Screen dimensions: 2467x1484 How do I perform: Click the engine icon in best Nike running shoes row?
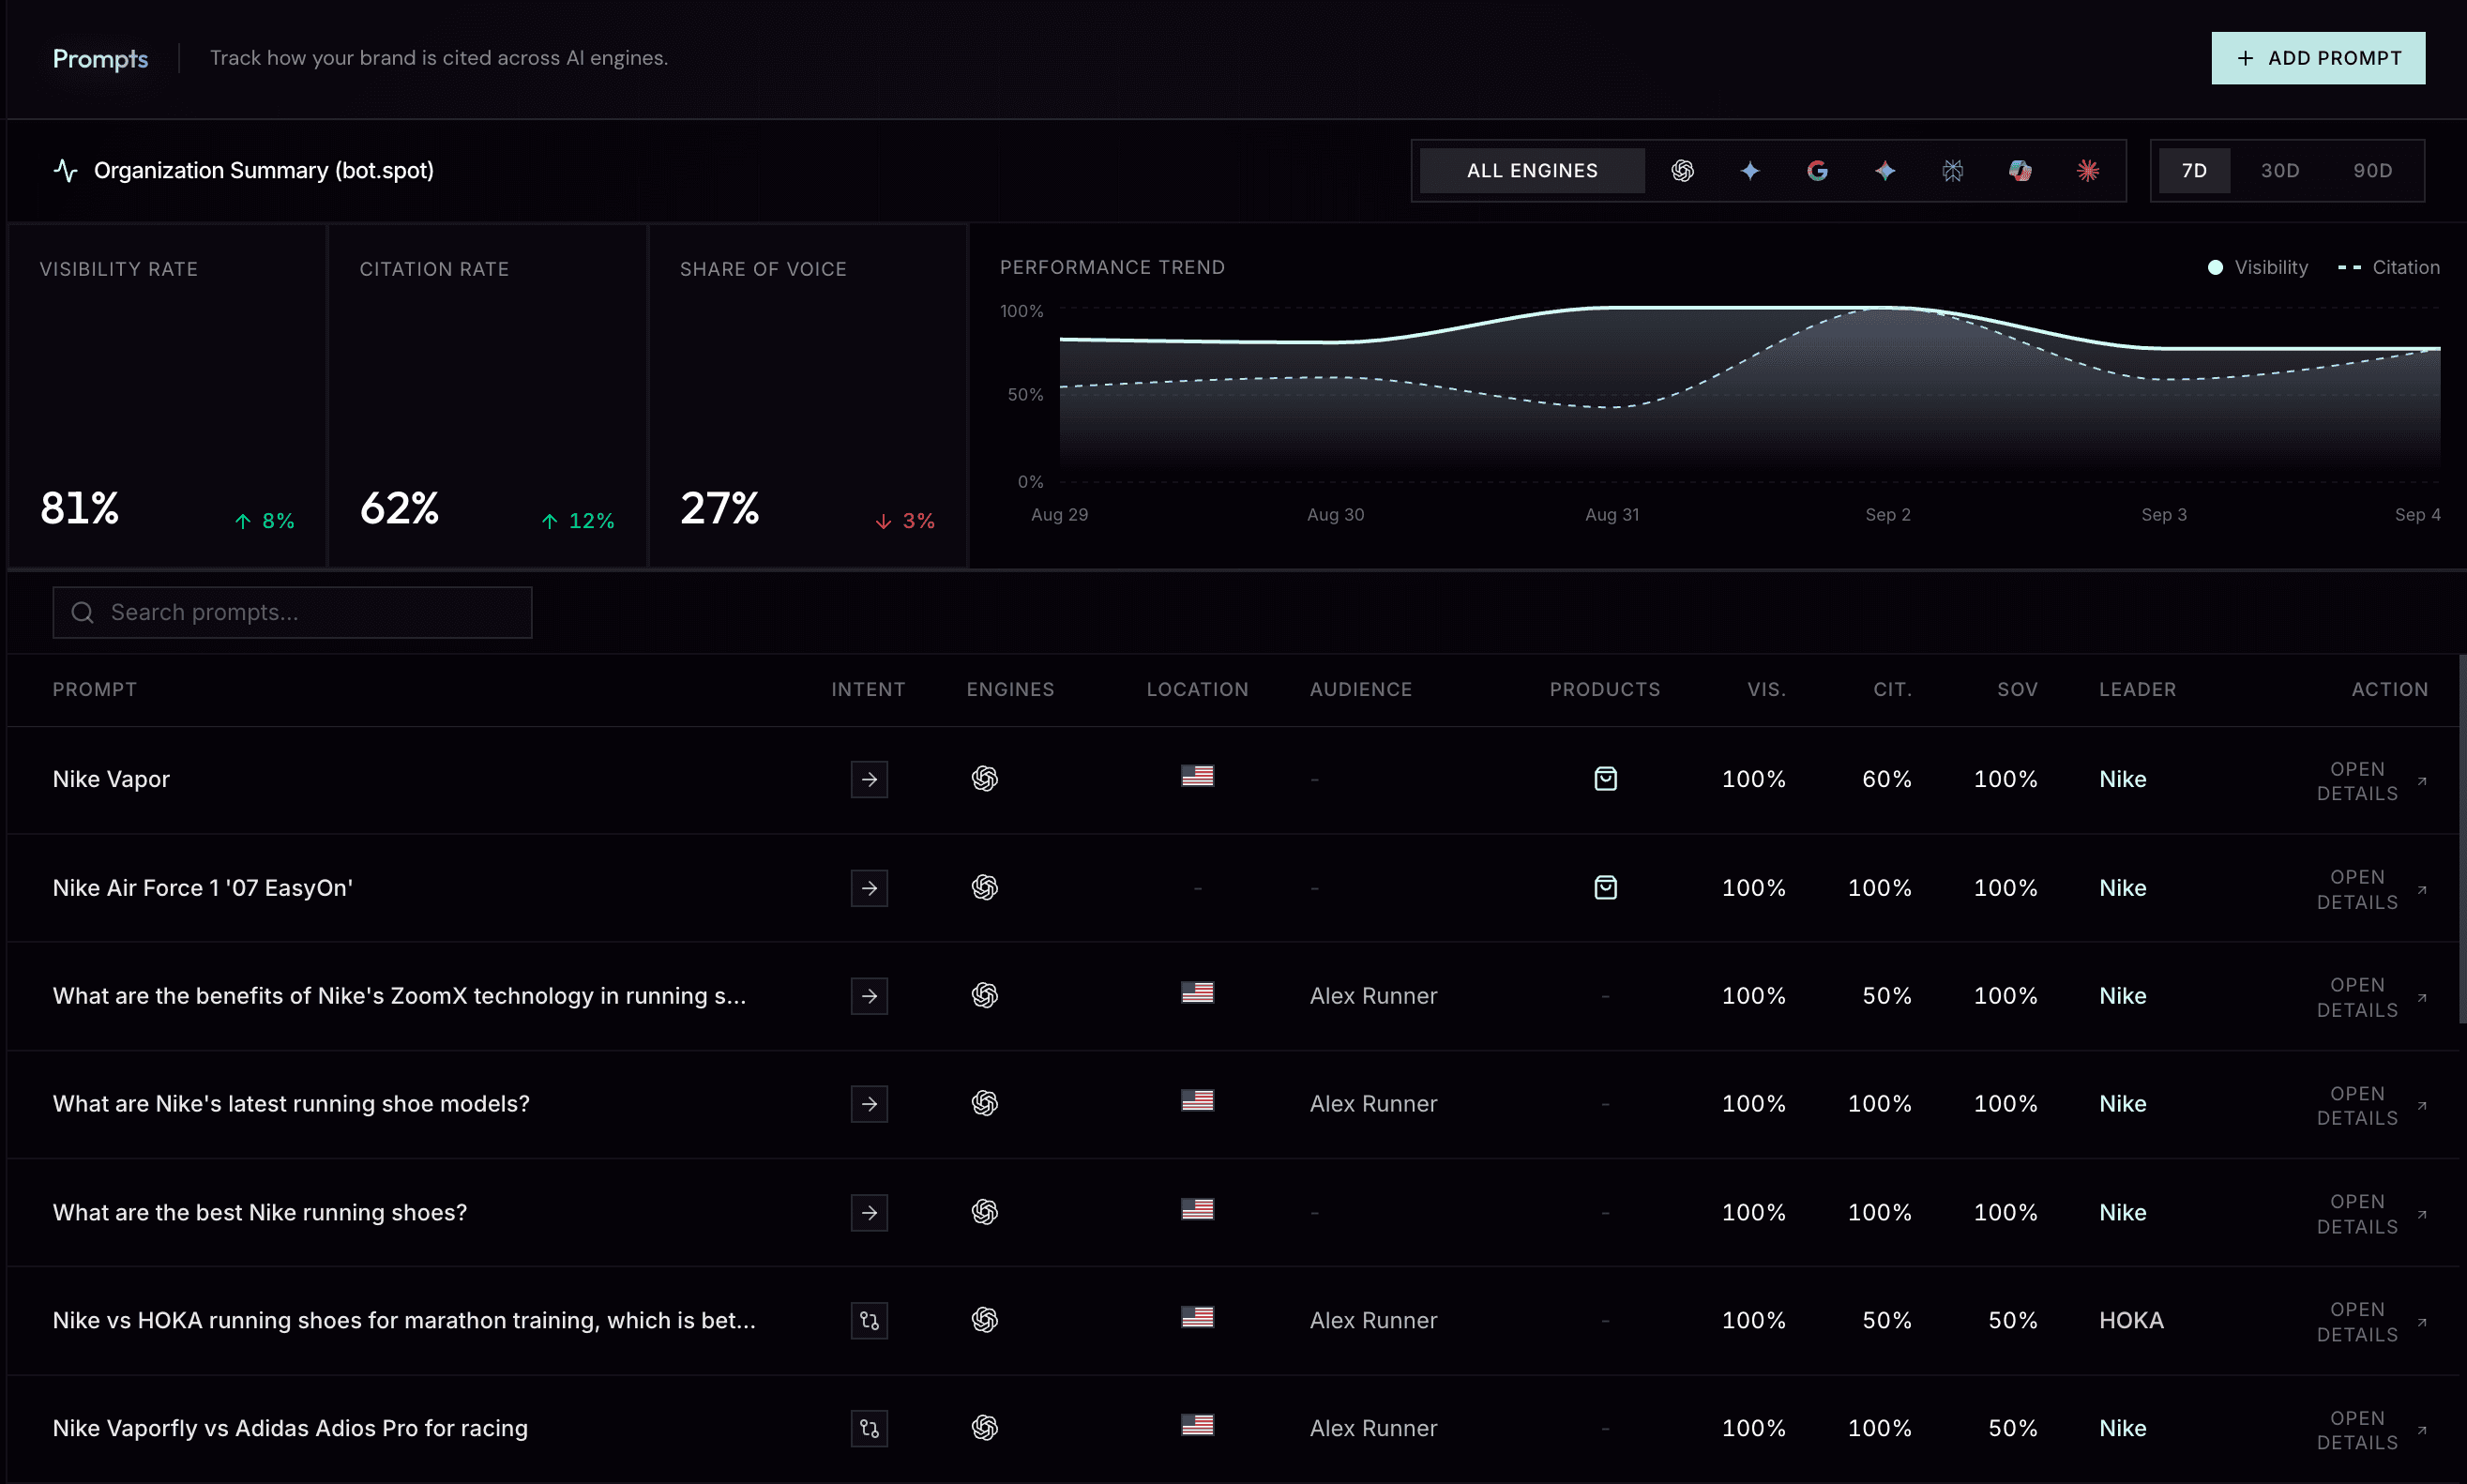click(x=984, y=1212)
